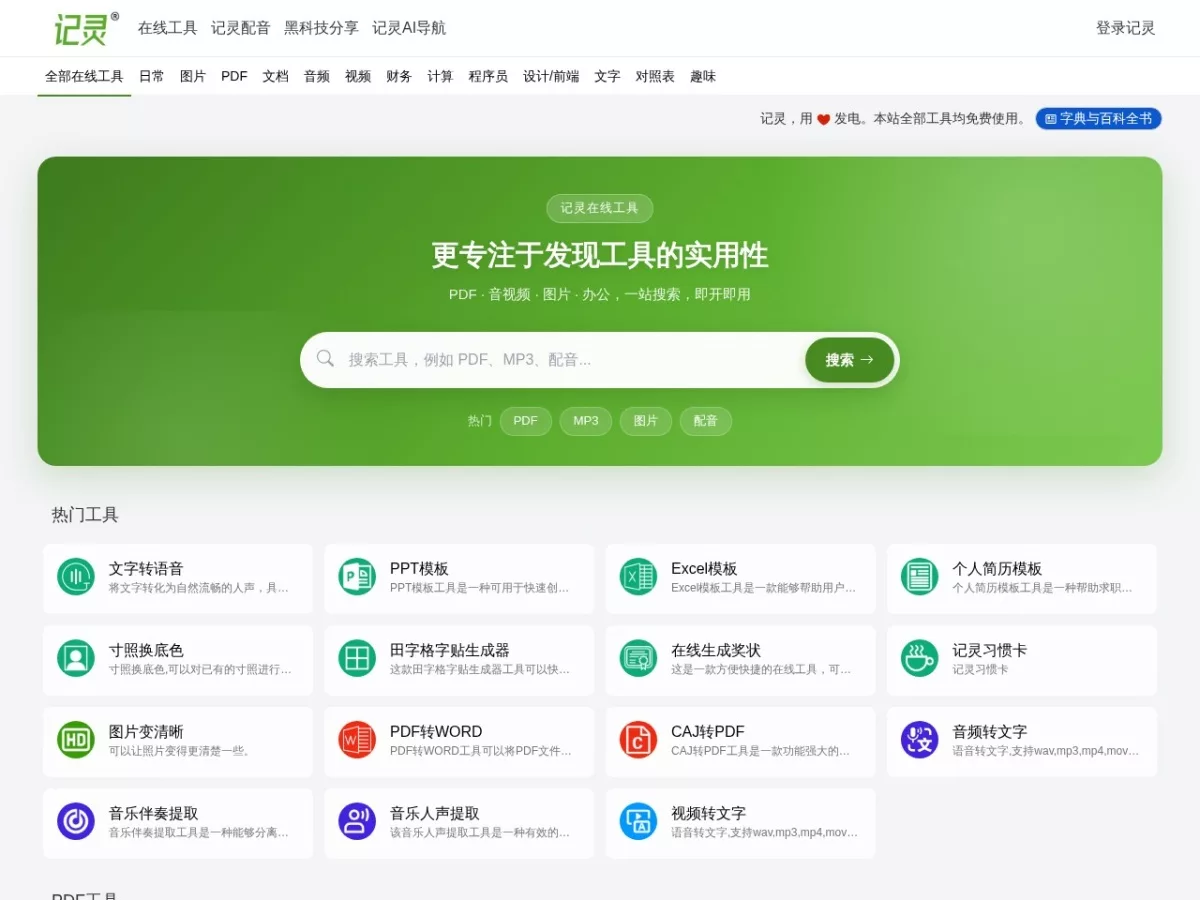
Task: Open the 个人简历模板 icon
Action: click(x=919, y=577)
